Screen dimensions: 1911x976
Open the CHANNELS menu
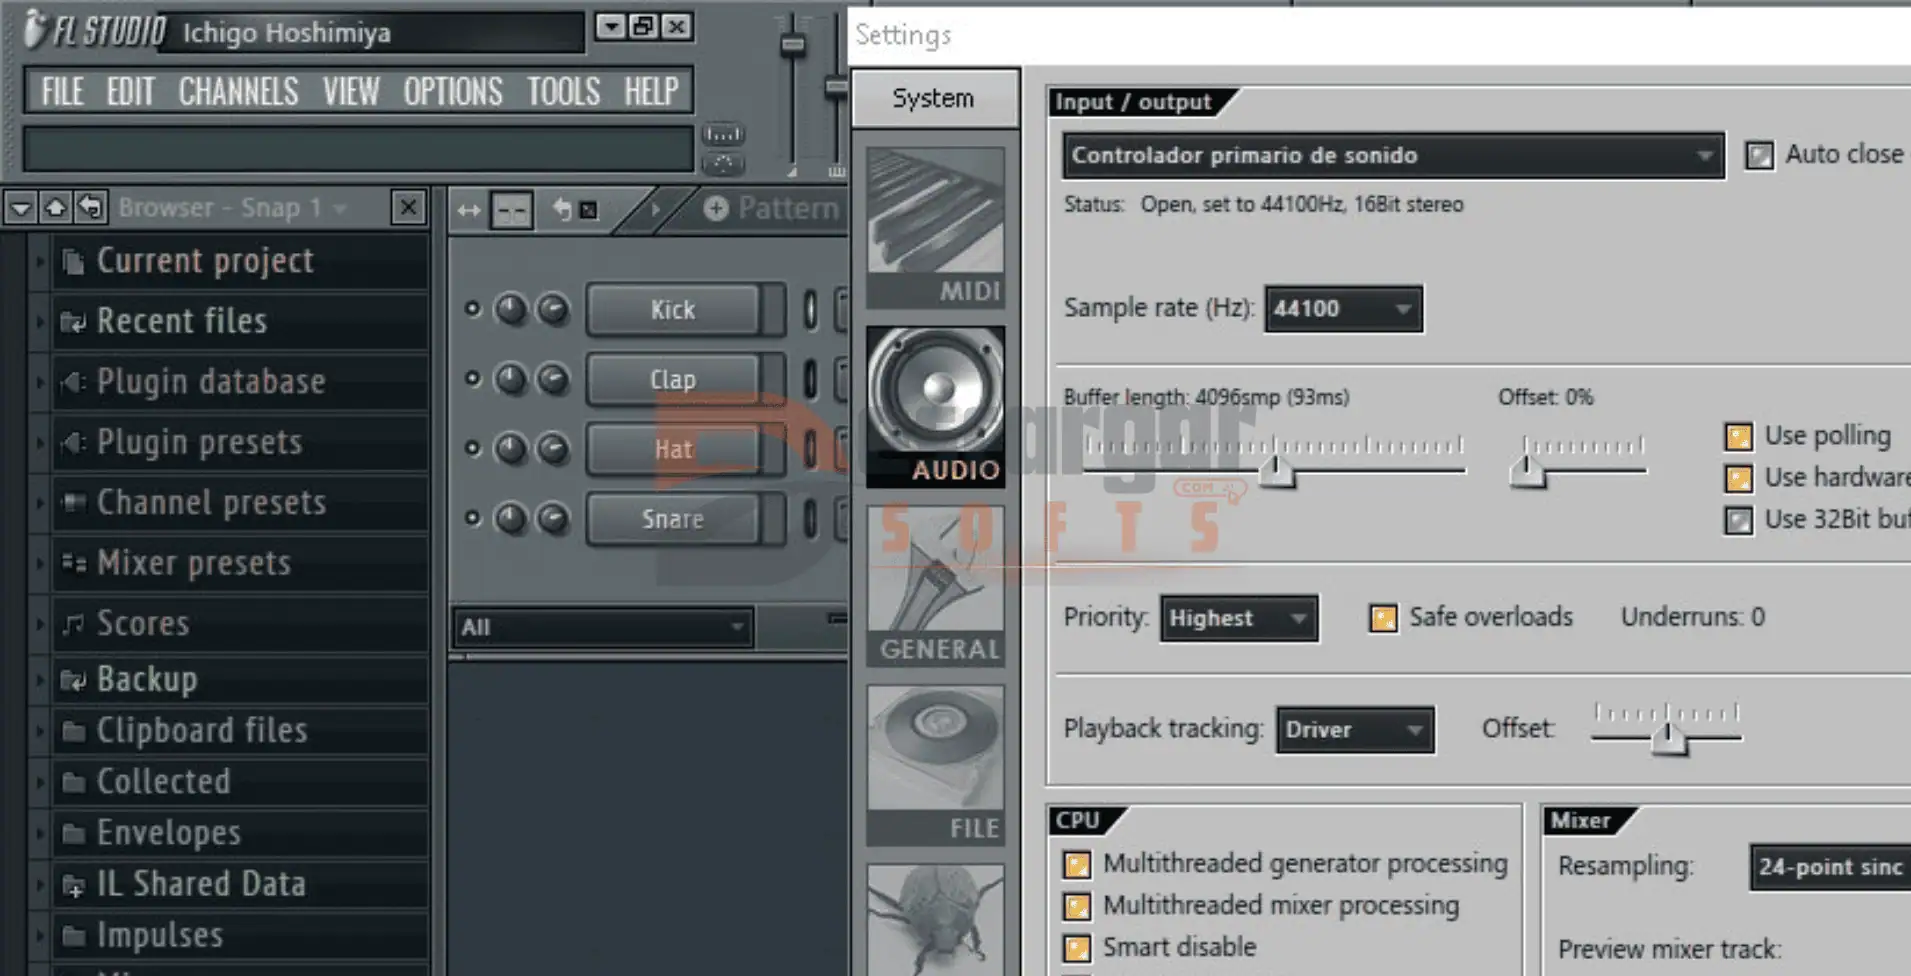click(238, 92)
